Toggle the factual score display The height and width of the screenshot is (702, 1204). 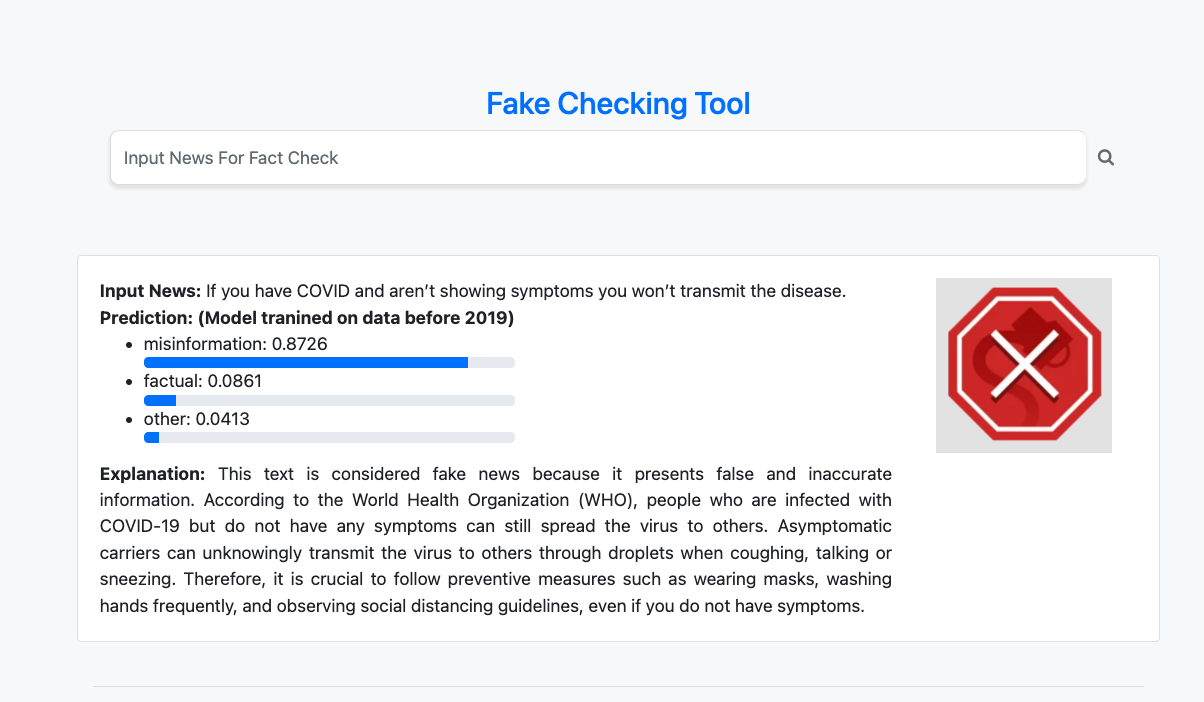pyautogui.click(x=203, y=381)
